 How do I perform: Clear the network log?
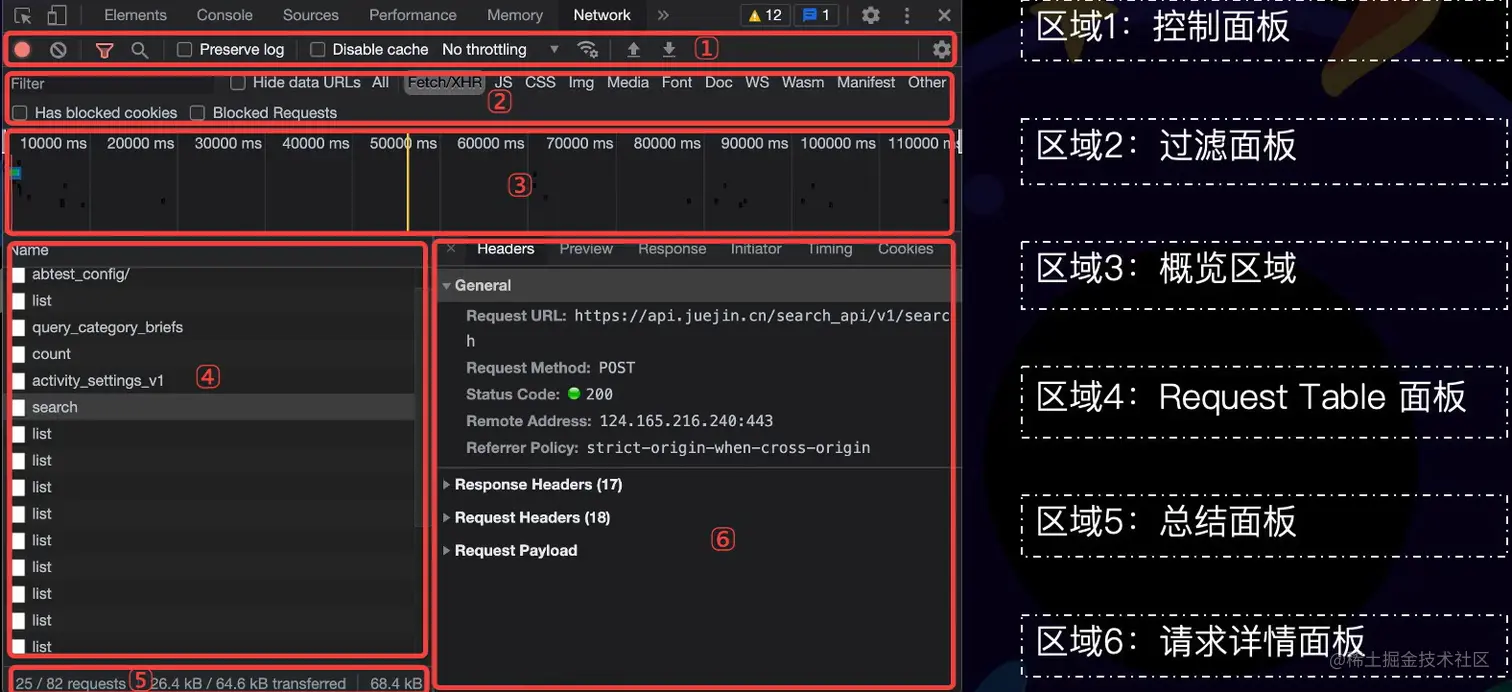[x=58, y=49]
